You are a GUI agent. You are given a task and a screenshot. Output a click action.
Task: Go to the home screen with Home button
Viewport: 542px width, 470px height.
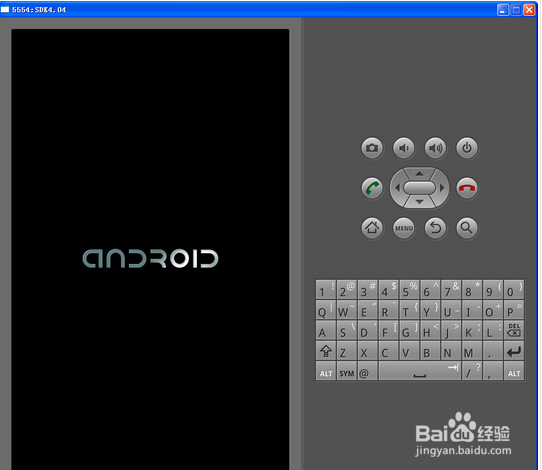pos(372,228)
